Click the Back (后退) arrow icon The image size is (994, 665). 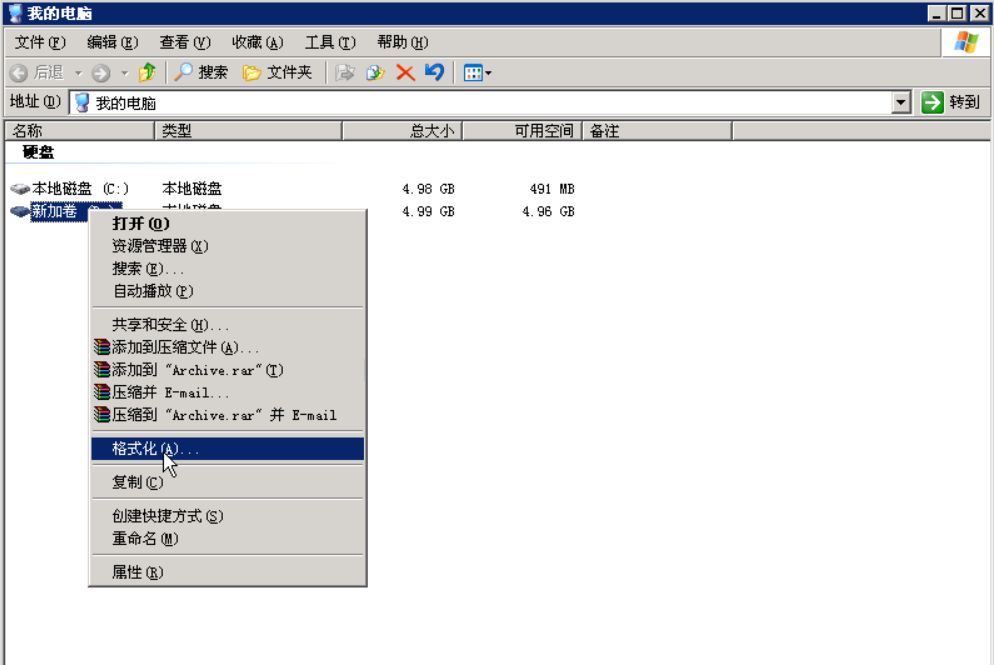click(x=19, y=73)
